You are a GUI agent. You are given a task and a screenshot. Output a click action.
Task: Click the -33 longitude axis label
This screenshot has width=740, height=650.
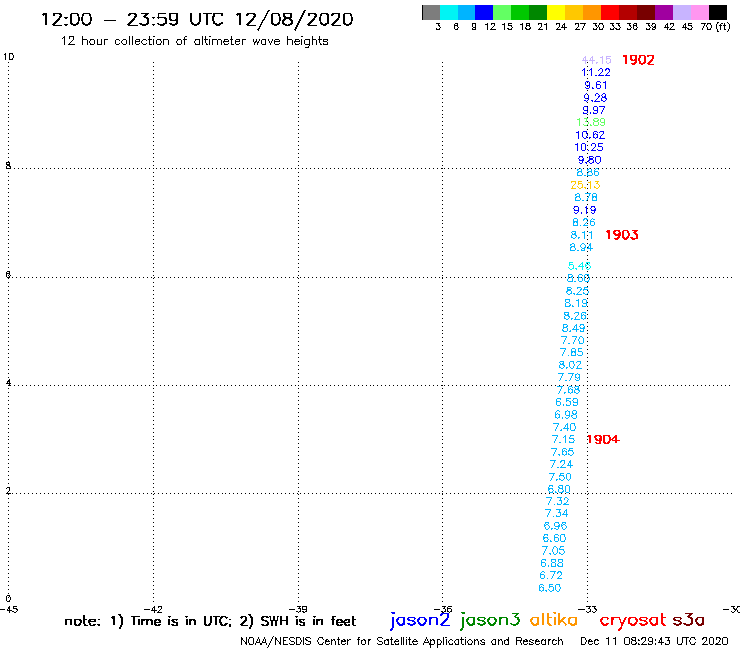pos(588,609)
